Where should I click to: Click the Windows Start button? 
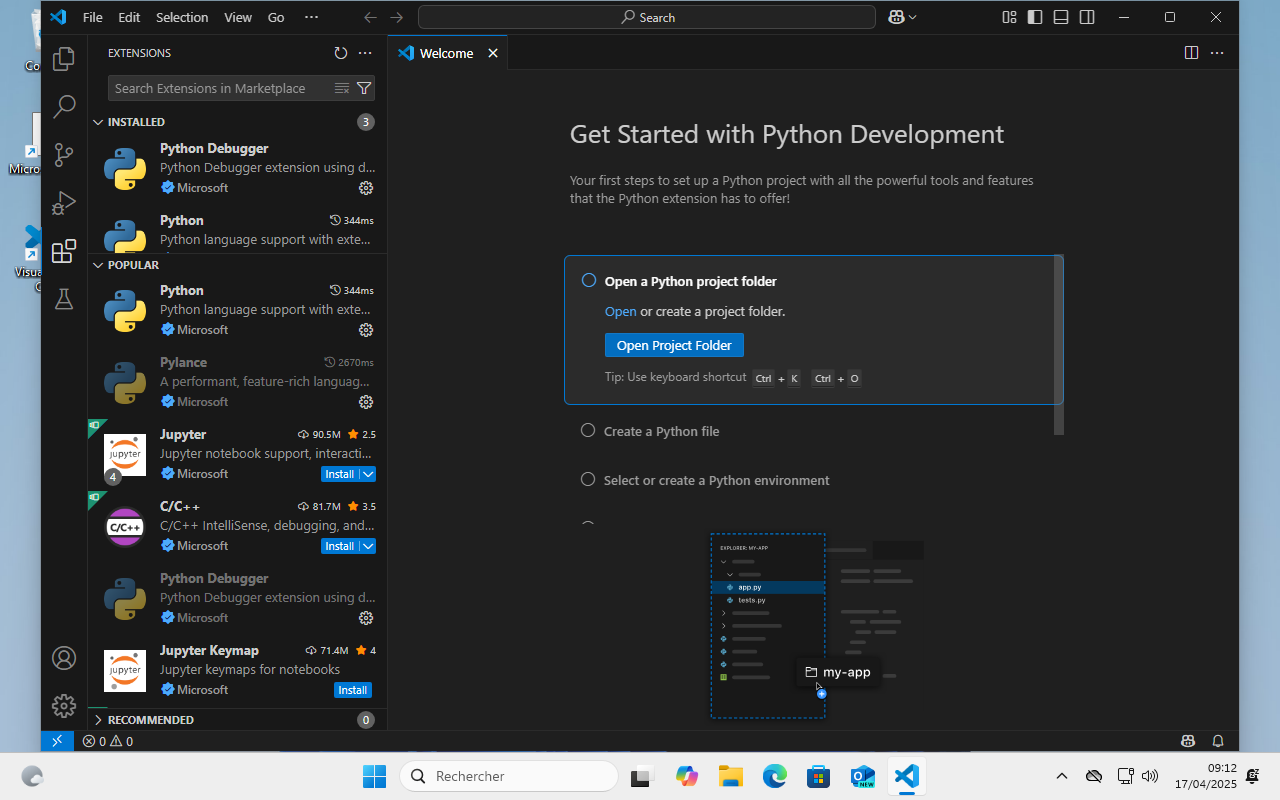coord(374,776)
